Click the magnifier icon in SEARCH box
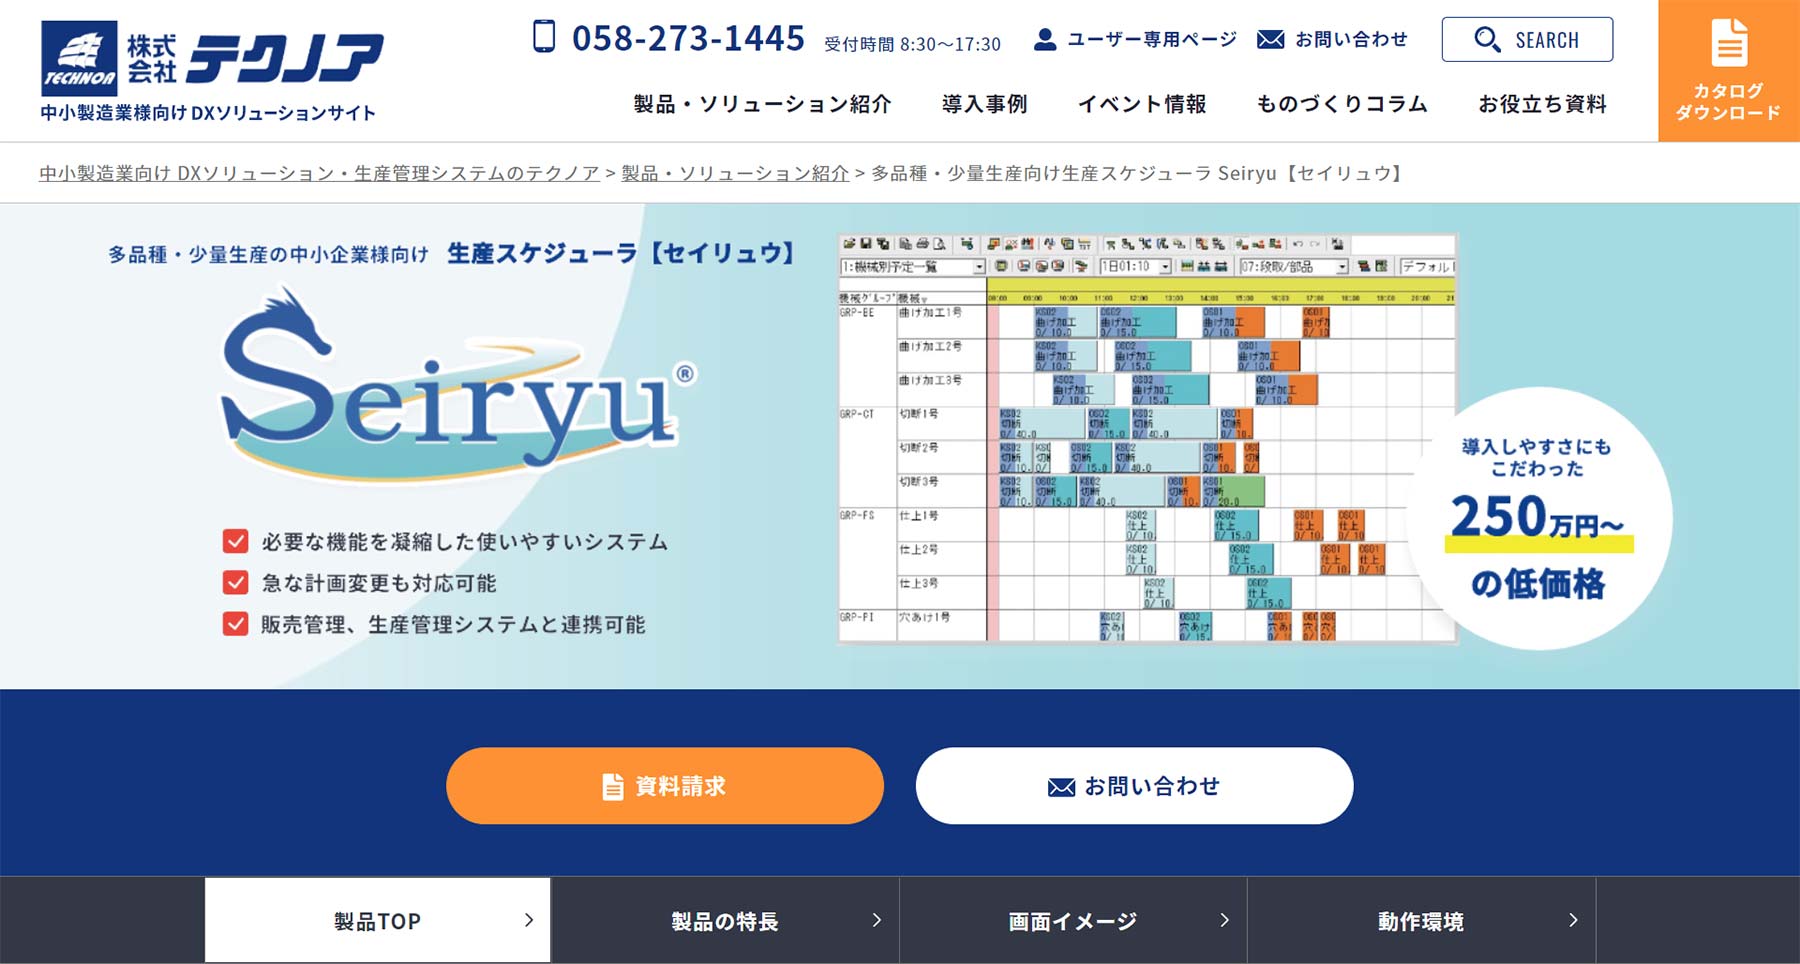 click(1487, 39)
